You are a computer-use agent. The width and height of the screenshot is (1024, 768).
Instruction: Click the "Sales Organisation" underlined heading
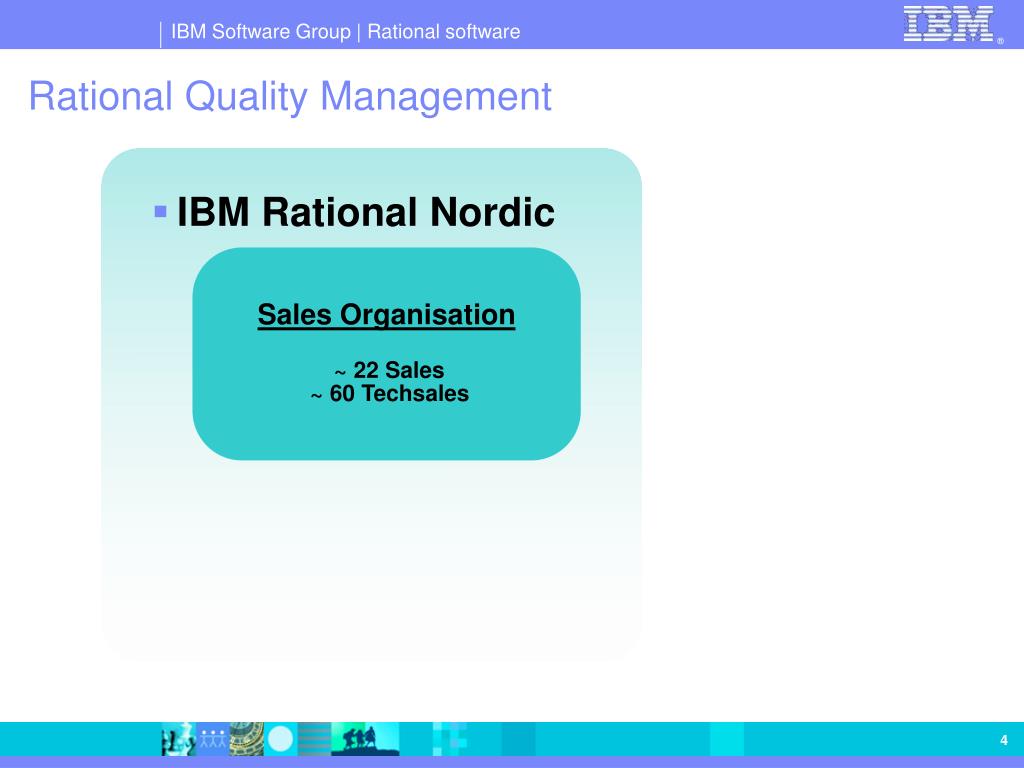[386, 315]
